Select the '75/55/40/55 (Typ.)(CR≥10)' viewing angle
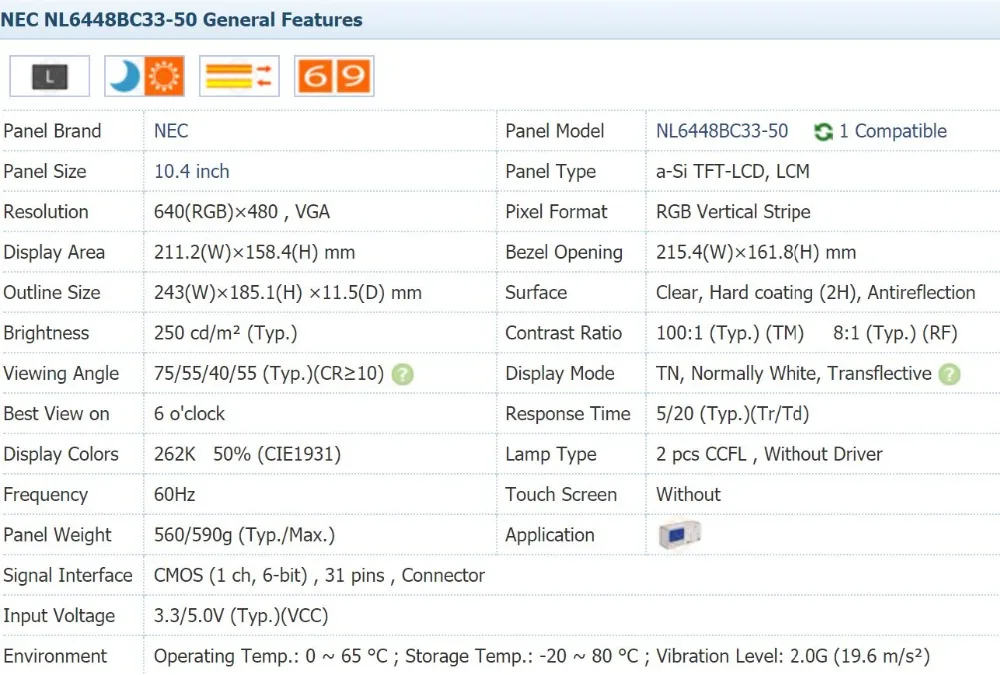This screenshot has width=1000, height=675. point(269,373)
